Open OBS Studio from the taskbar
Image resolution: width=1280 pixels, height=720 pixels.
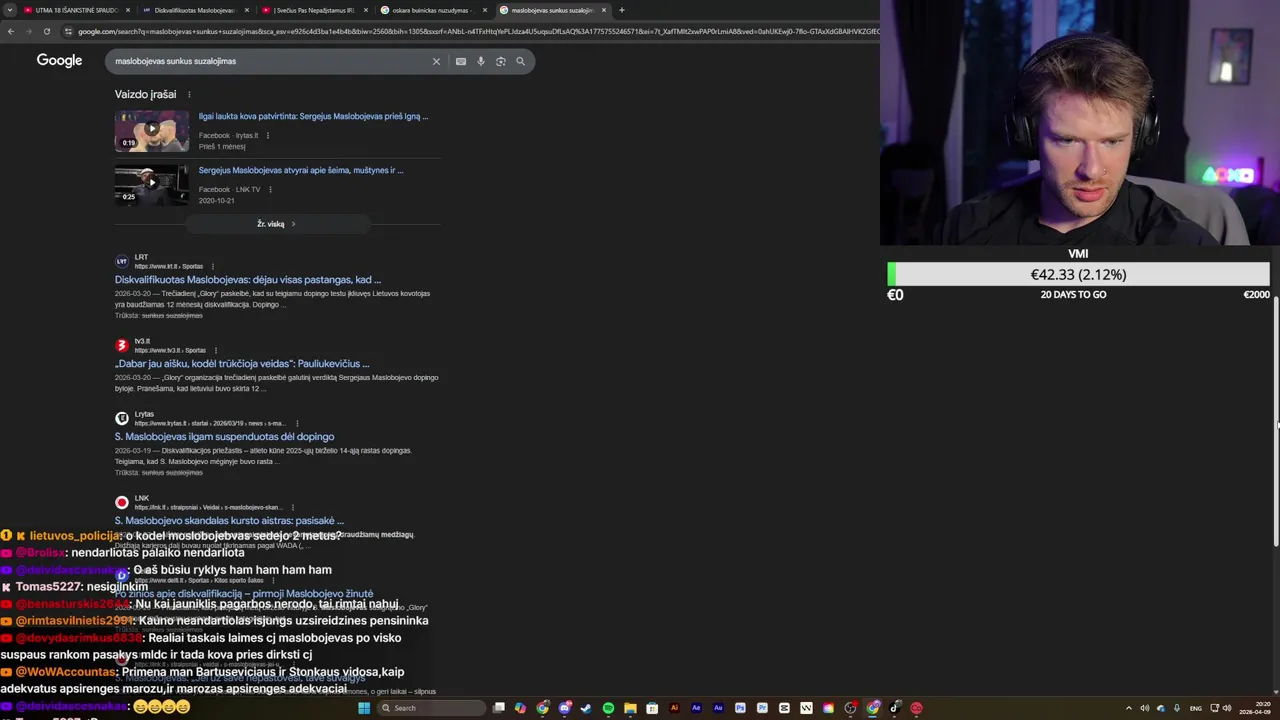[850, 708]
